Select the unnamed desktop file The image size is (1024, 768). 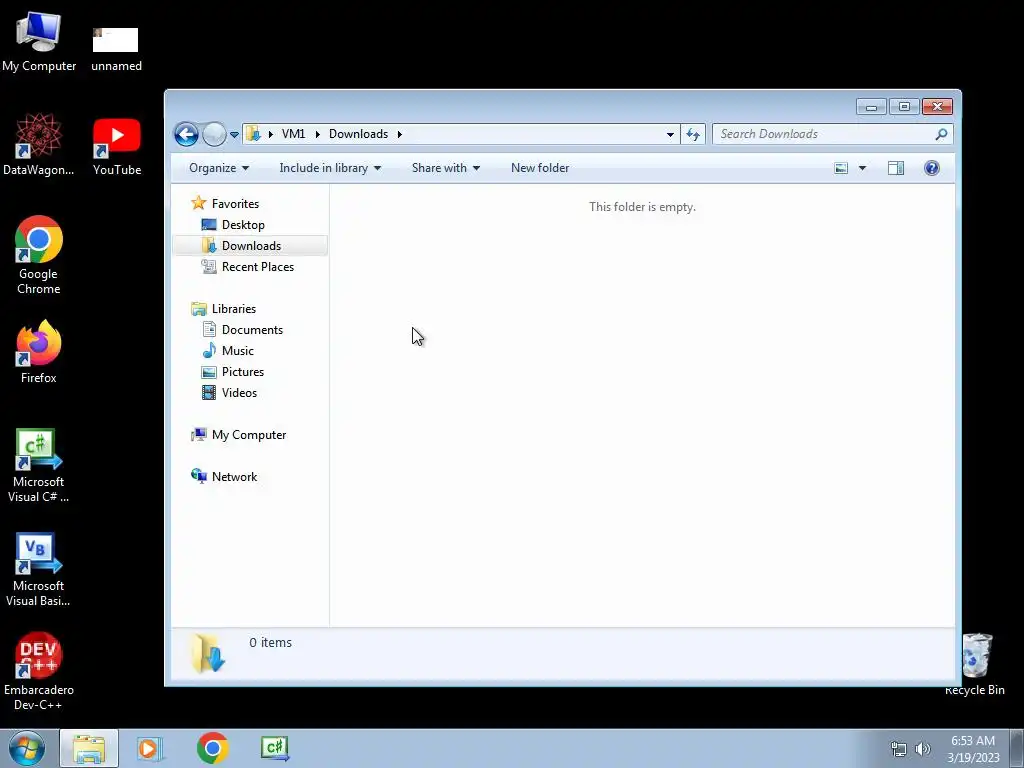tap(116, 50)
